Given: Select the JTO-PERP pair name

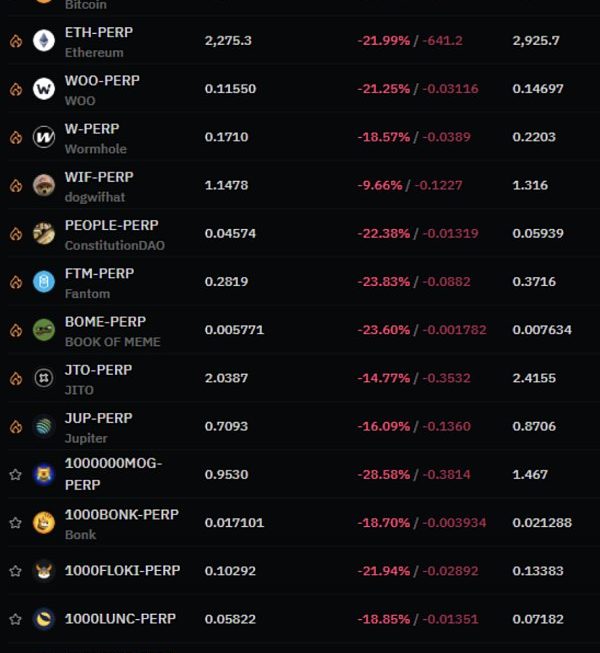Looking at the screenshot, I should click(x=99, y=370).
